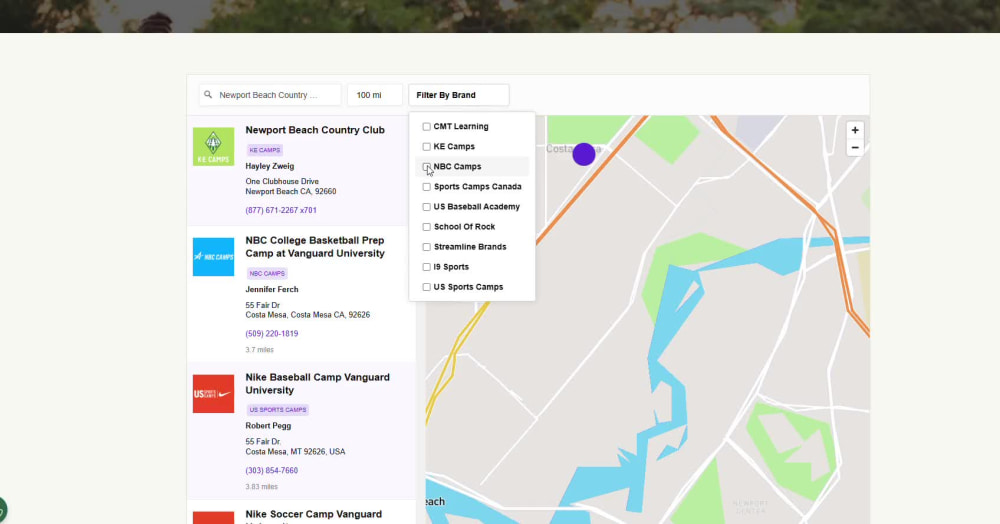Click the US Sports Camps Nike logo
The height and width of the screenshot is (524, 1000).
coord(213,393)
